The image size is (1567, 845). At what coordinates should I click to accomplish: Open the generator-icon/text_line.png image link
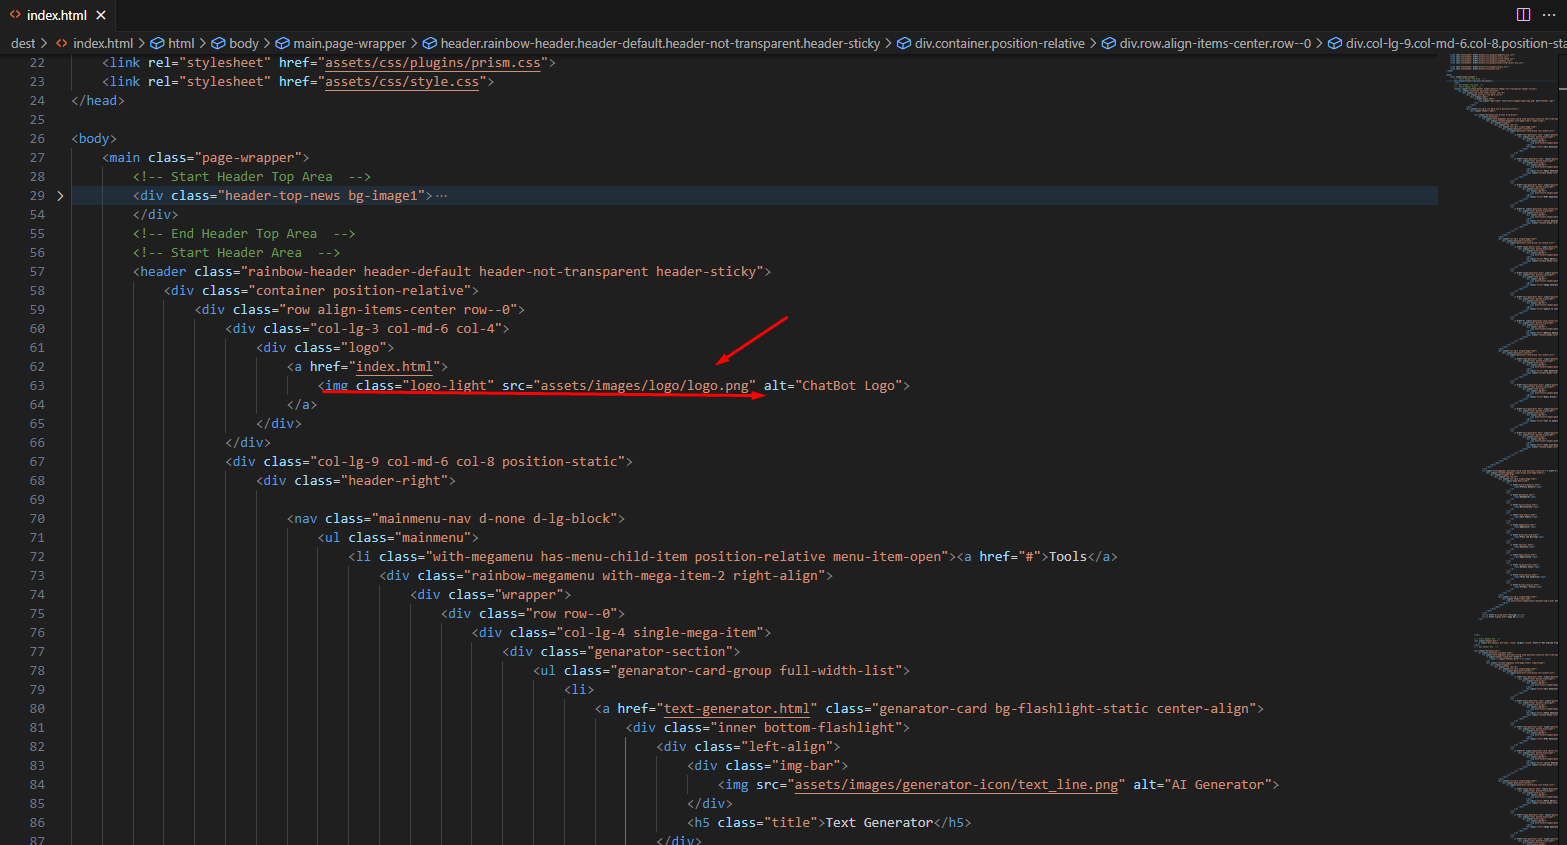tap(956, 785)
